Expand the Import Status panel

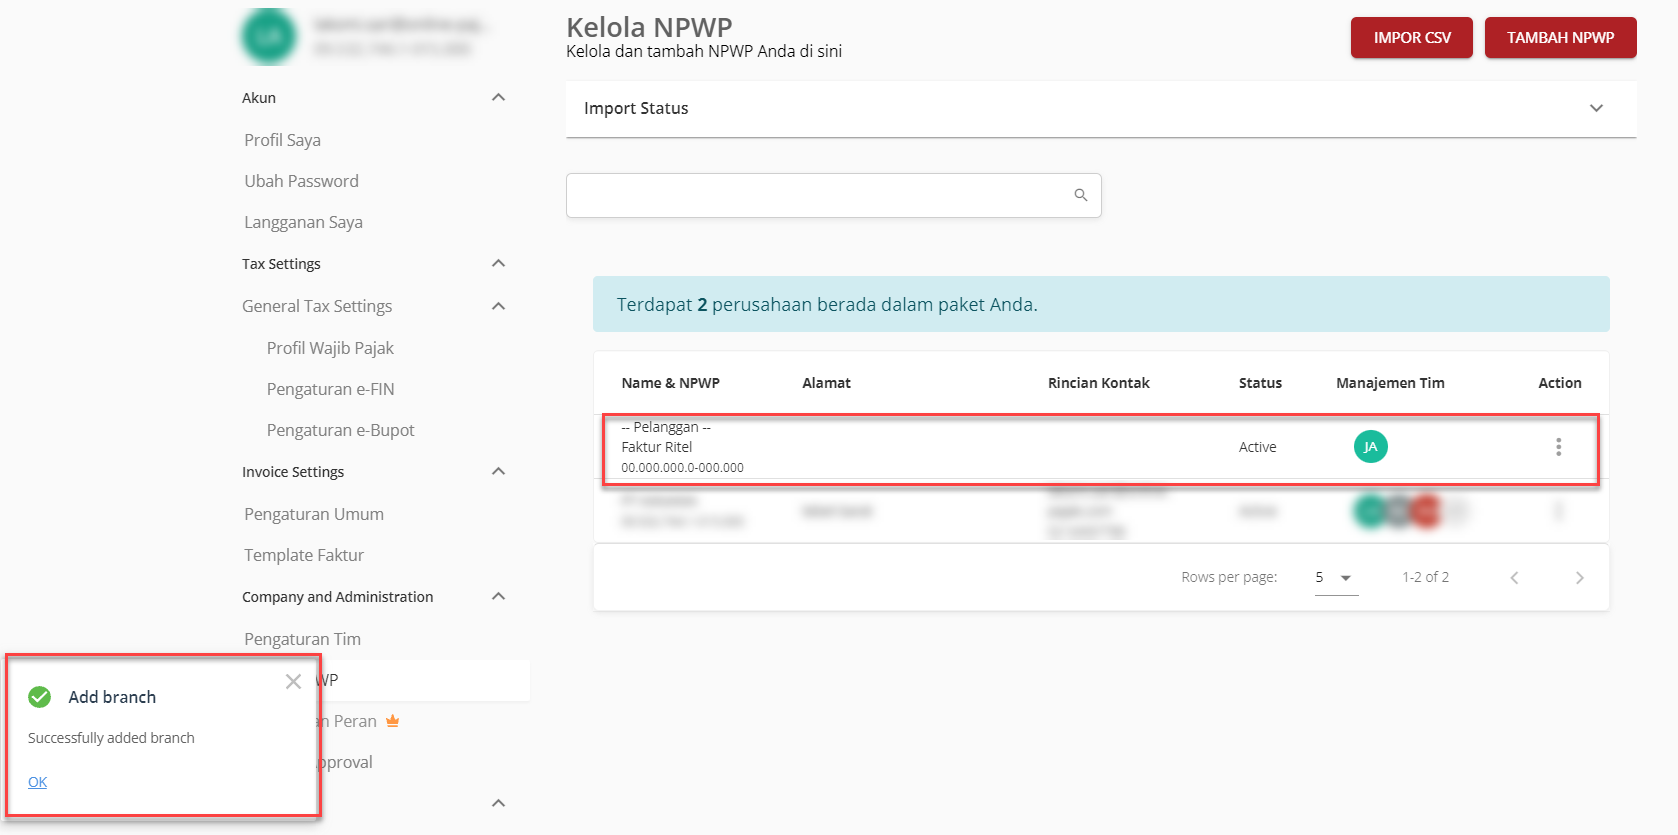click(x=1596, y=108)
